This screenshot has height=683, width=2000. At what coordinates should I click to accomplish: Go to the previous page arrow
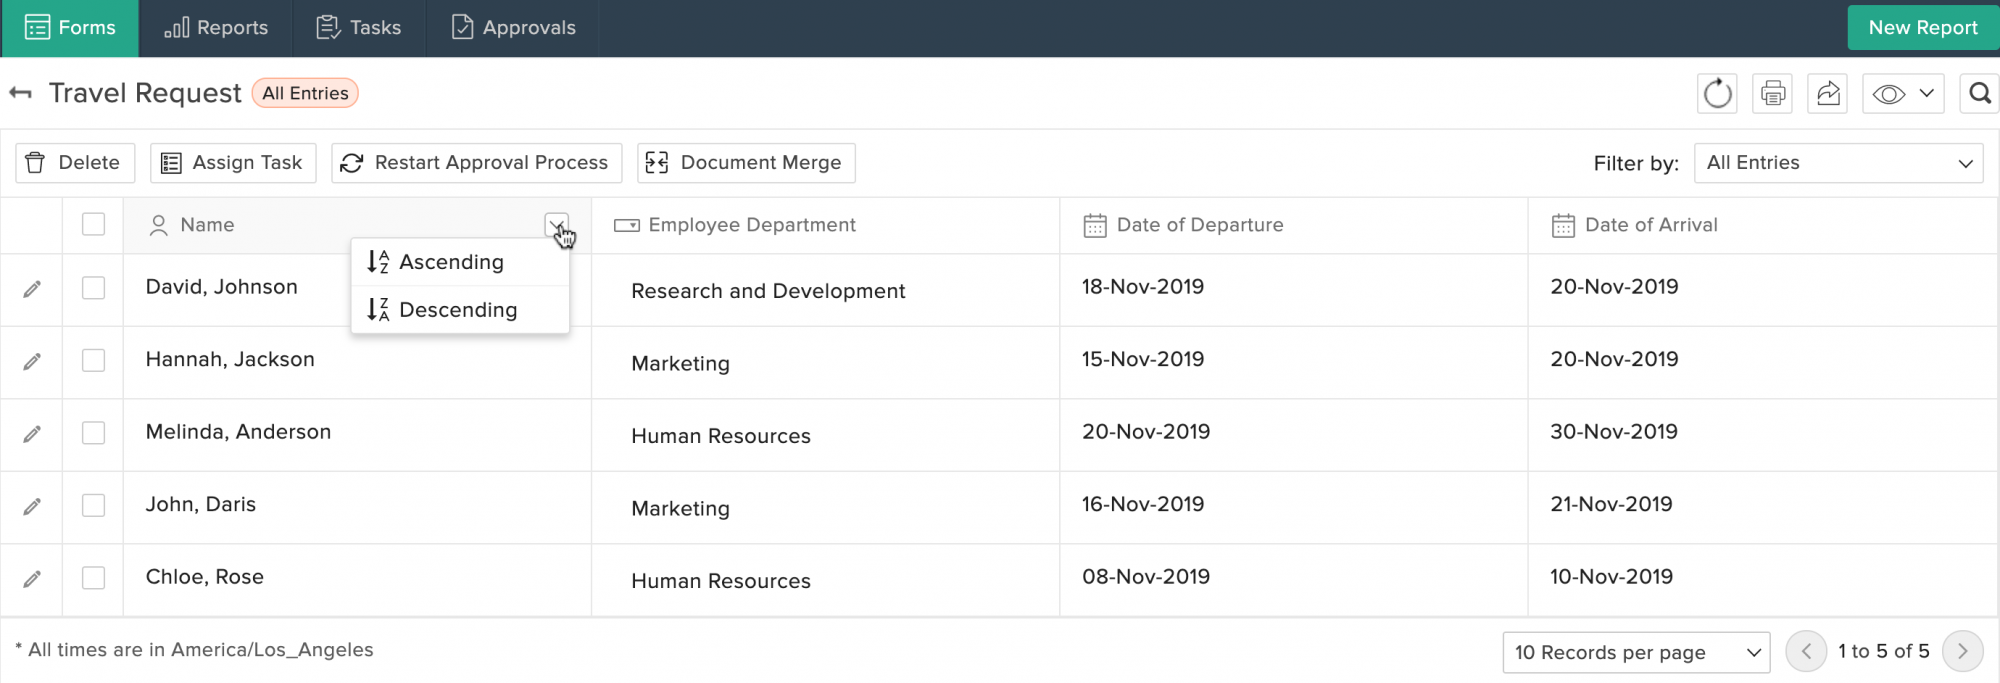click(1806, 652)
